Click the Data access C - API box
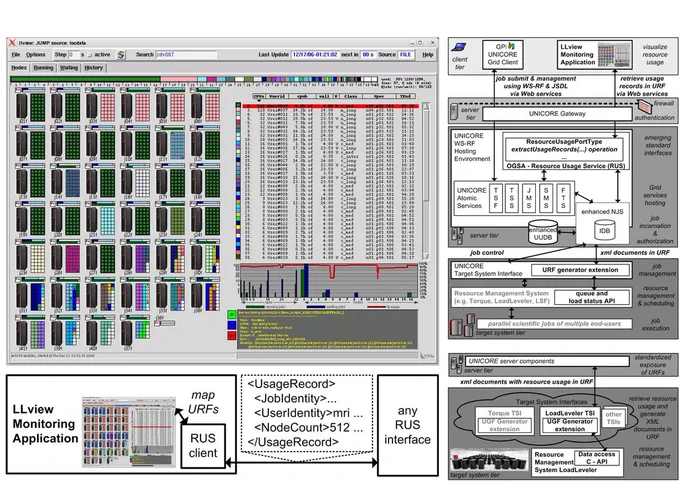Viewport: 680px width, 492px height. click(x=596, y=458)
